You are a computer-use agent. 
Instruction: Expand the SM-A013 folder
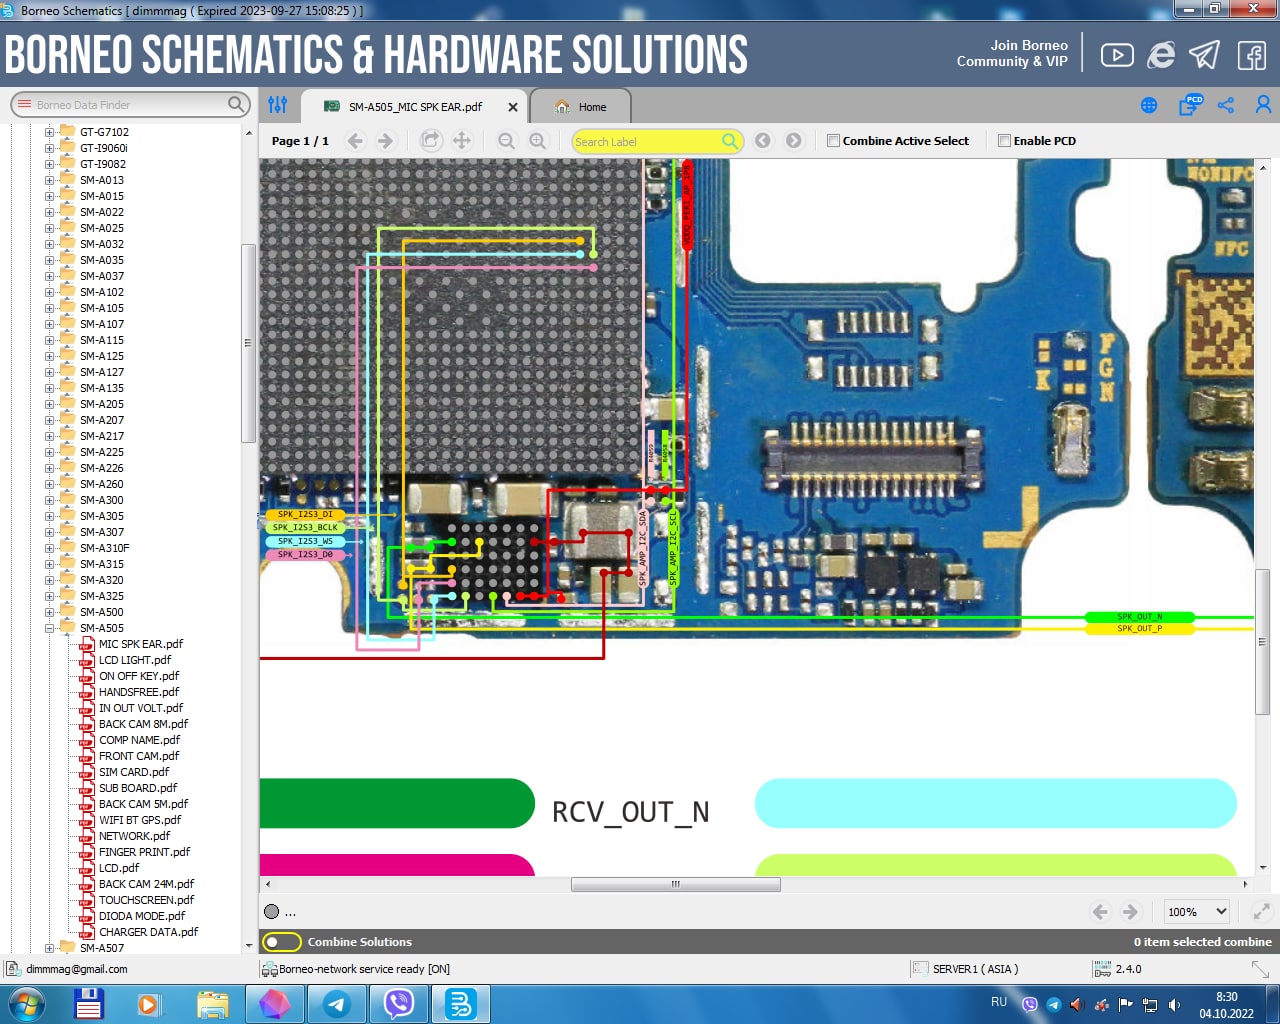49,180
